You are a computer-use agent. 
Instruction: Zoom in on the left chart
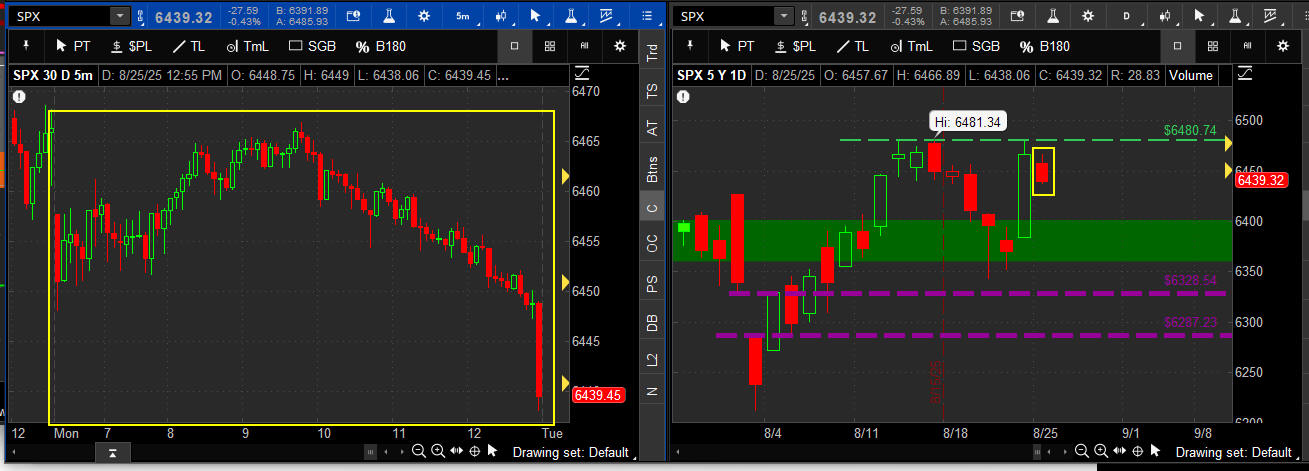(438, 452)
